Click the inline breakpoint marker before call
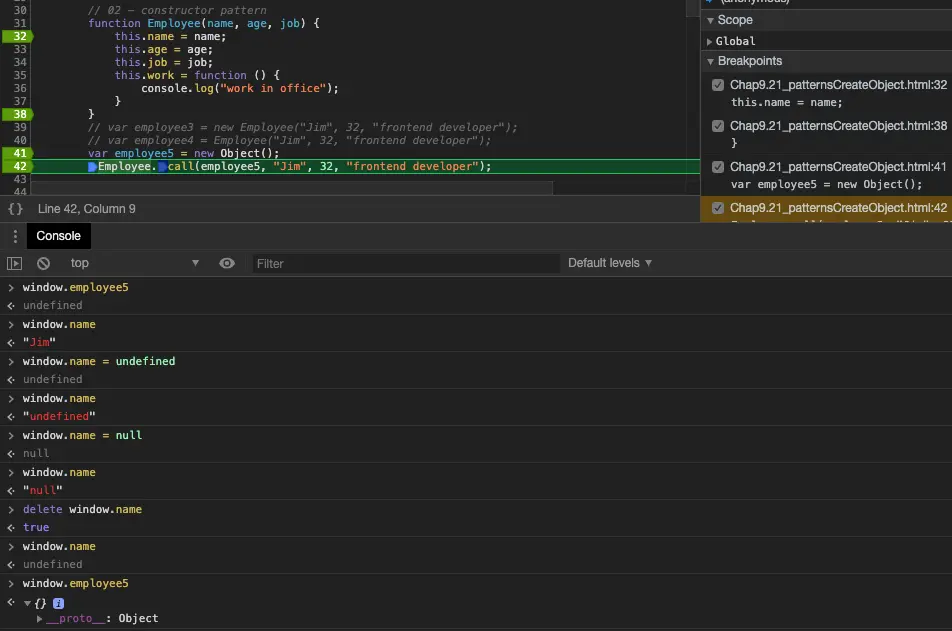This screenshot has width=952, height=631. coord(162,167)
